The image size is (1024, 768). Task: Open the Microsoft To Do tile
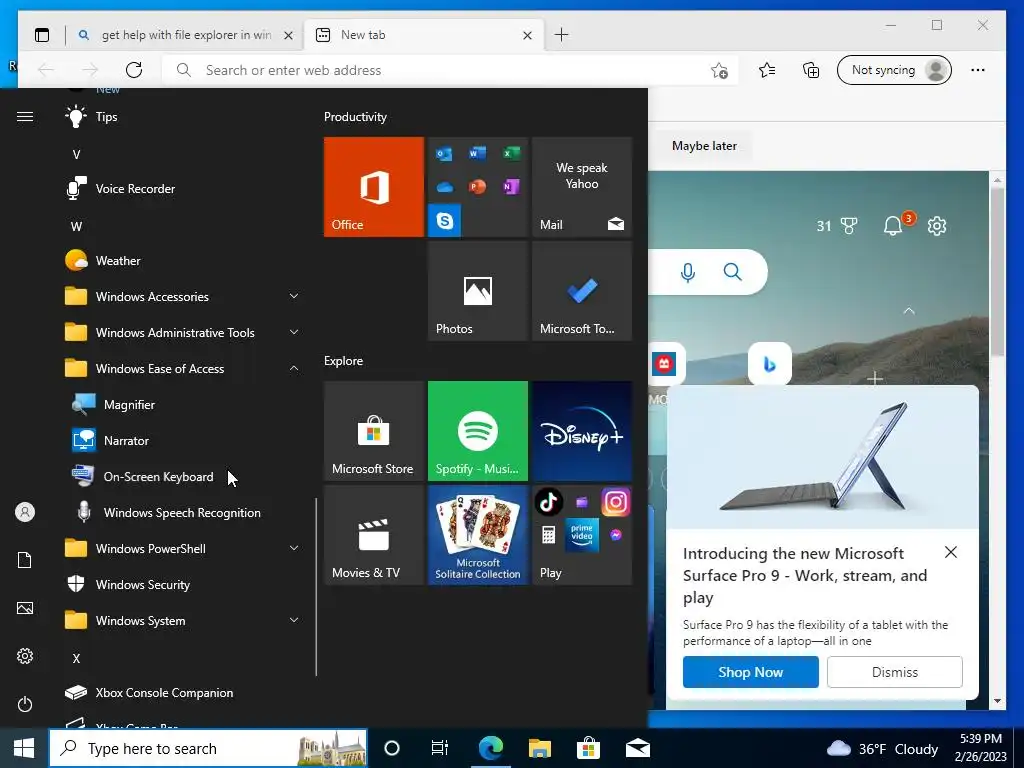[x=582, y=291]
